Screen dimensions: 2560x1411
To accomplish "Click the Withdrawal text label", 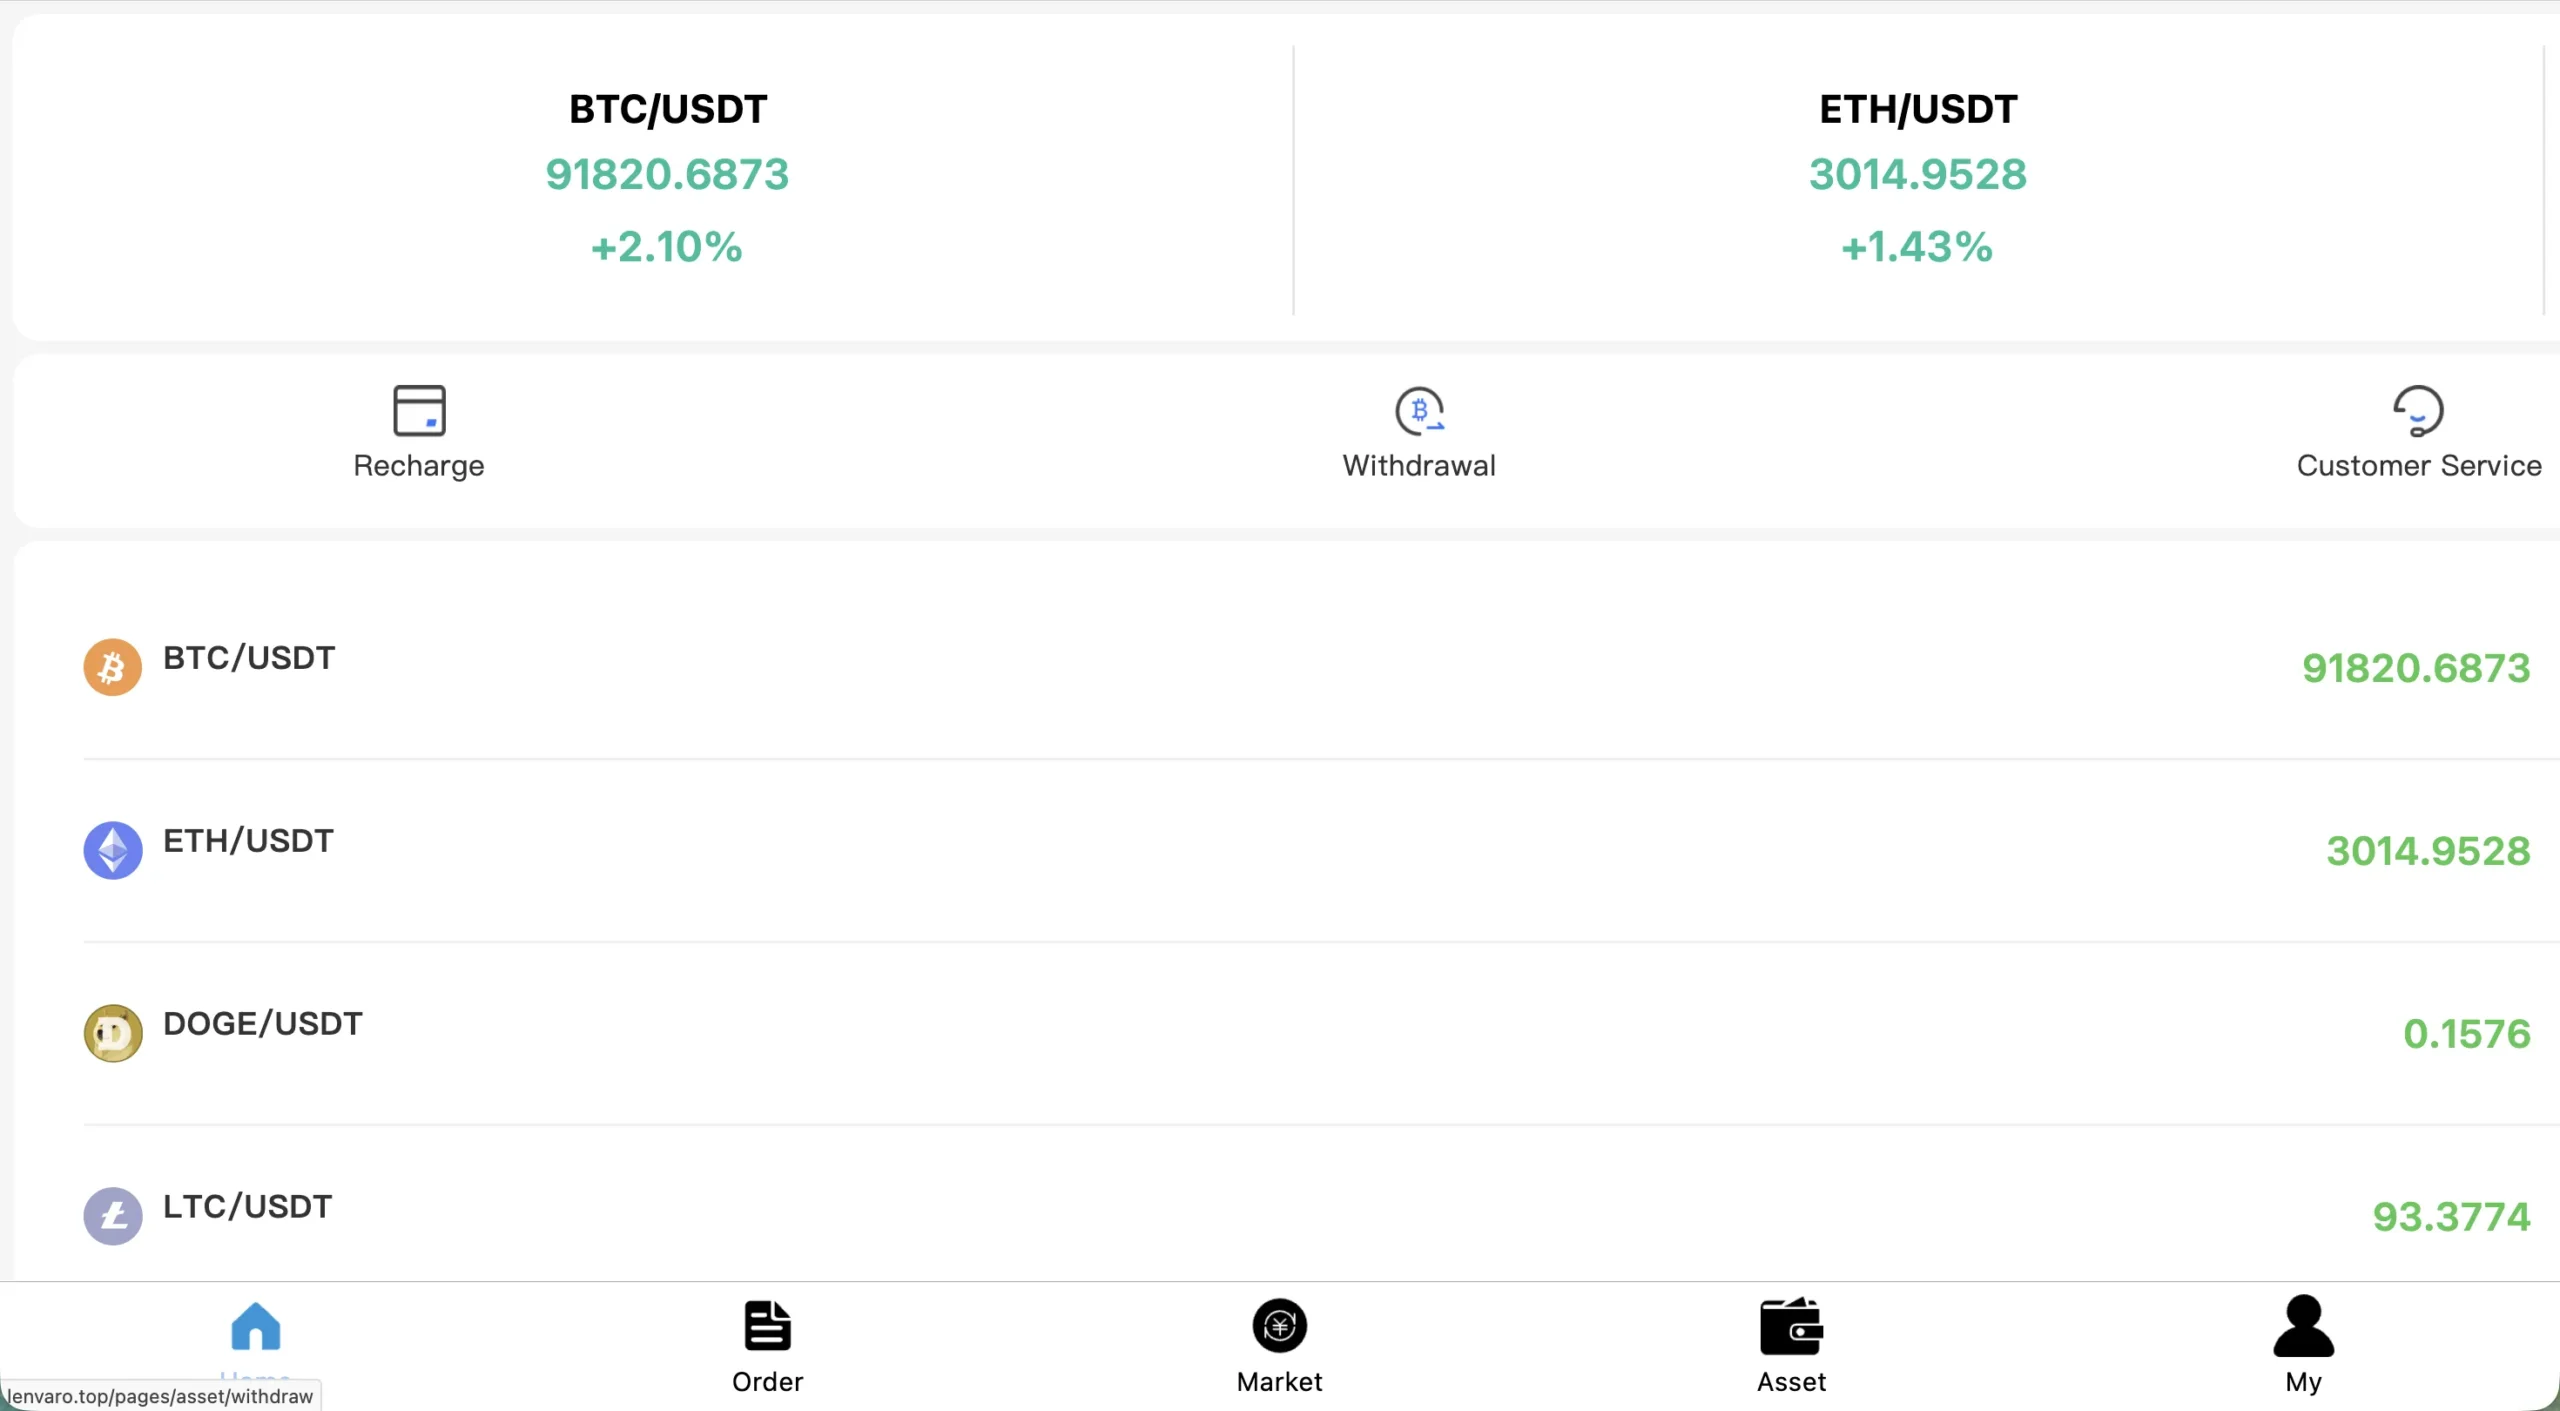I will 1419,466.
